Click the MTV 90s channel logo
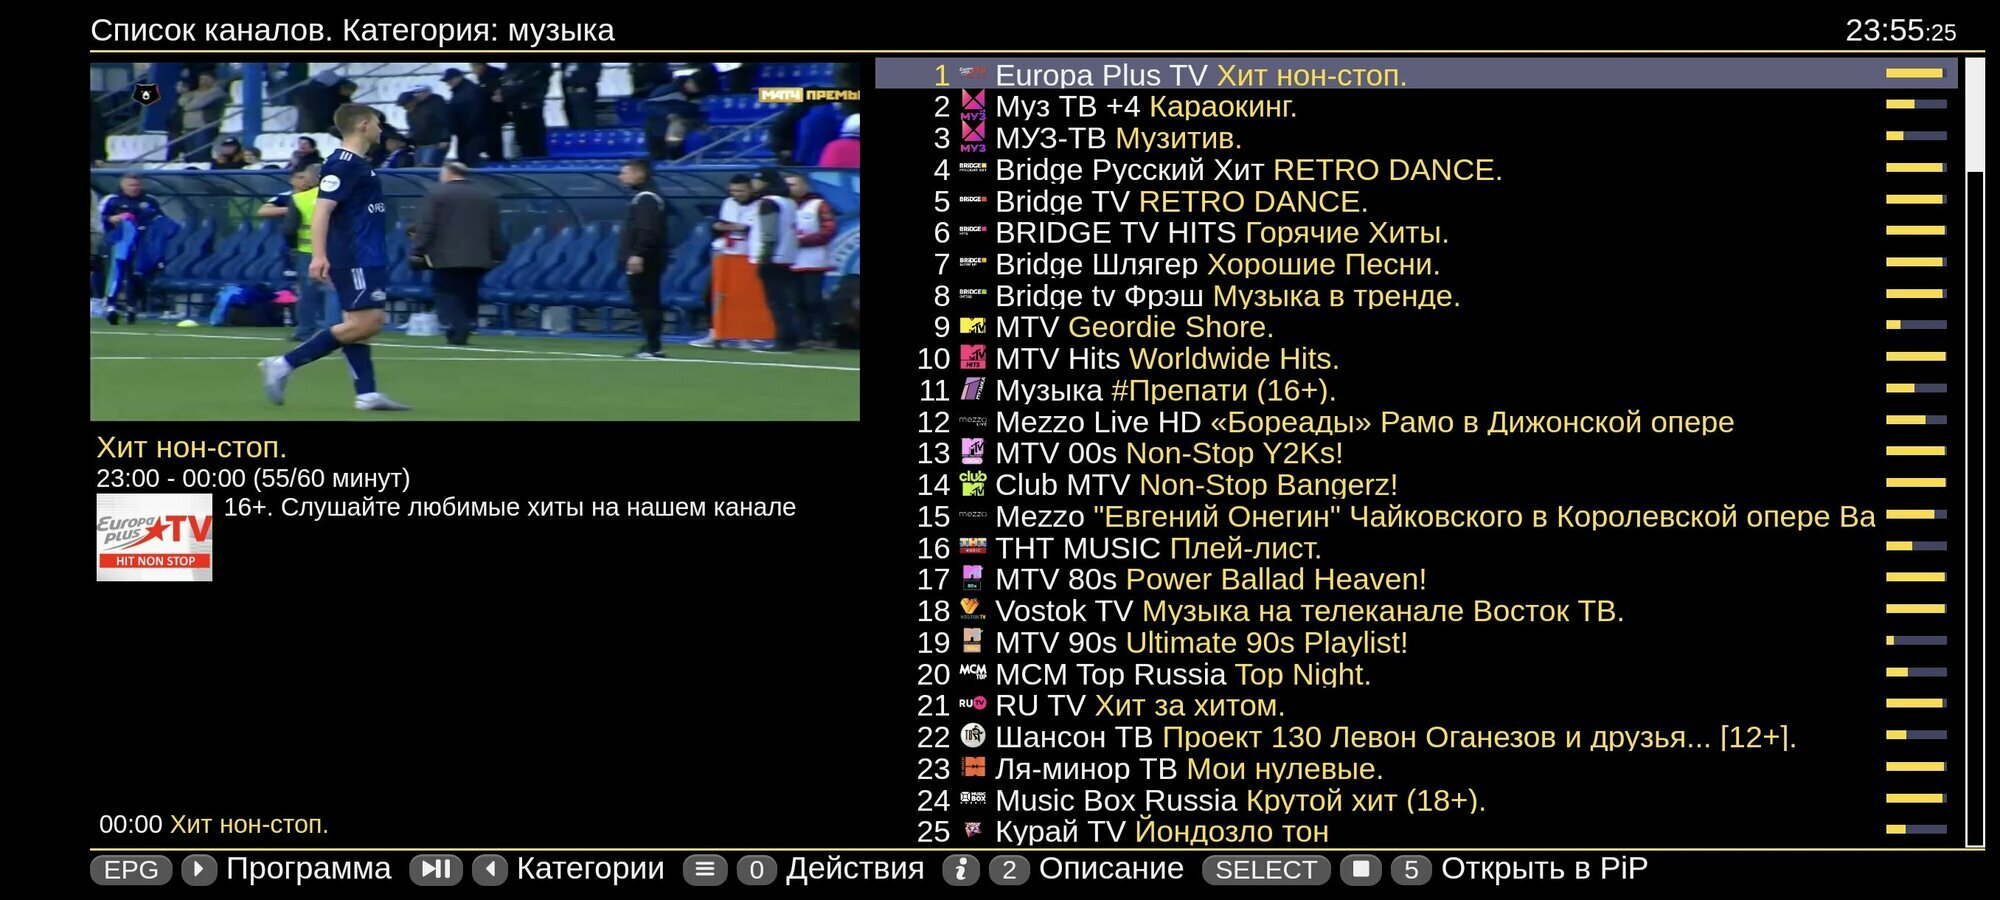The image size is (2000, 900). point(972,641)
